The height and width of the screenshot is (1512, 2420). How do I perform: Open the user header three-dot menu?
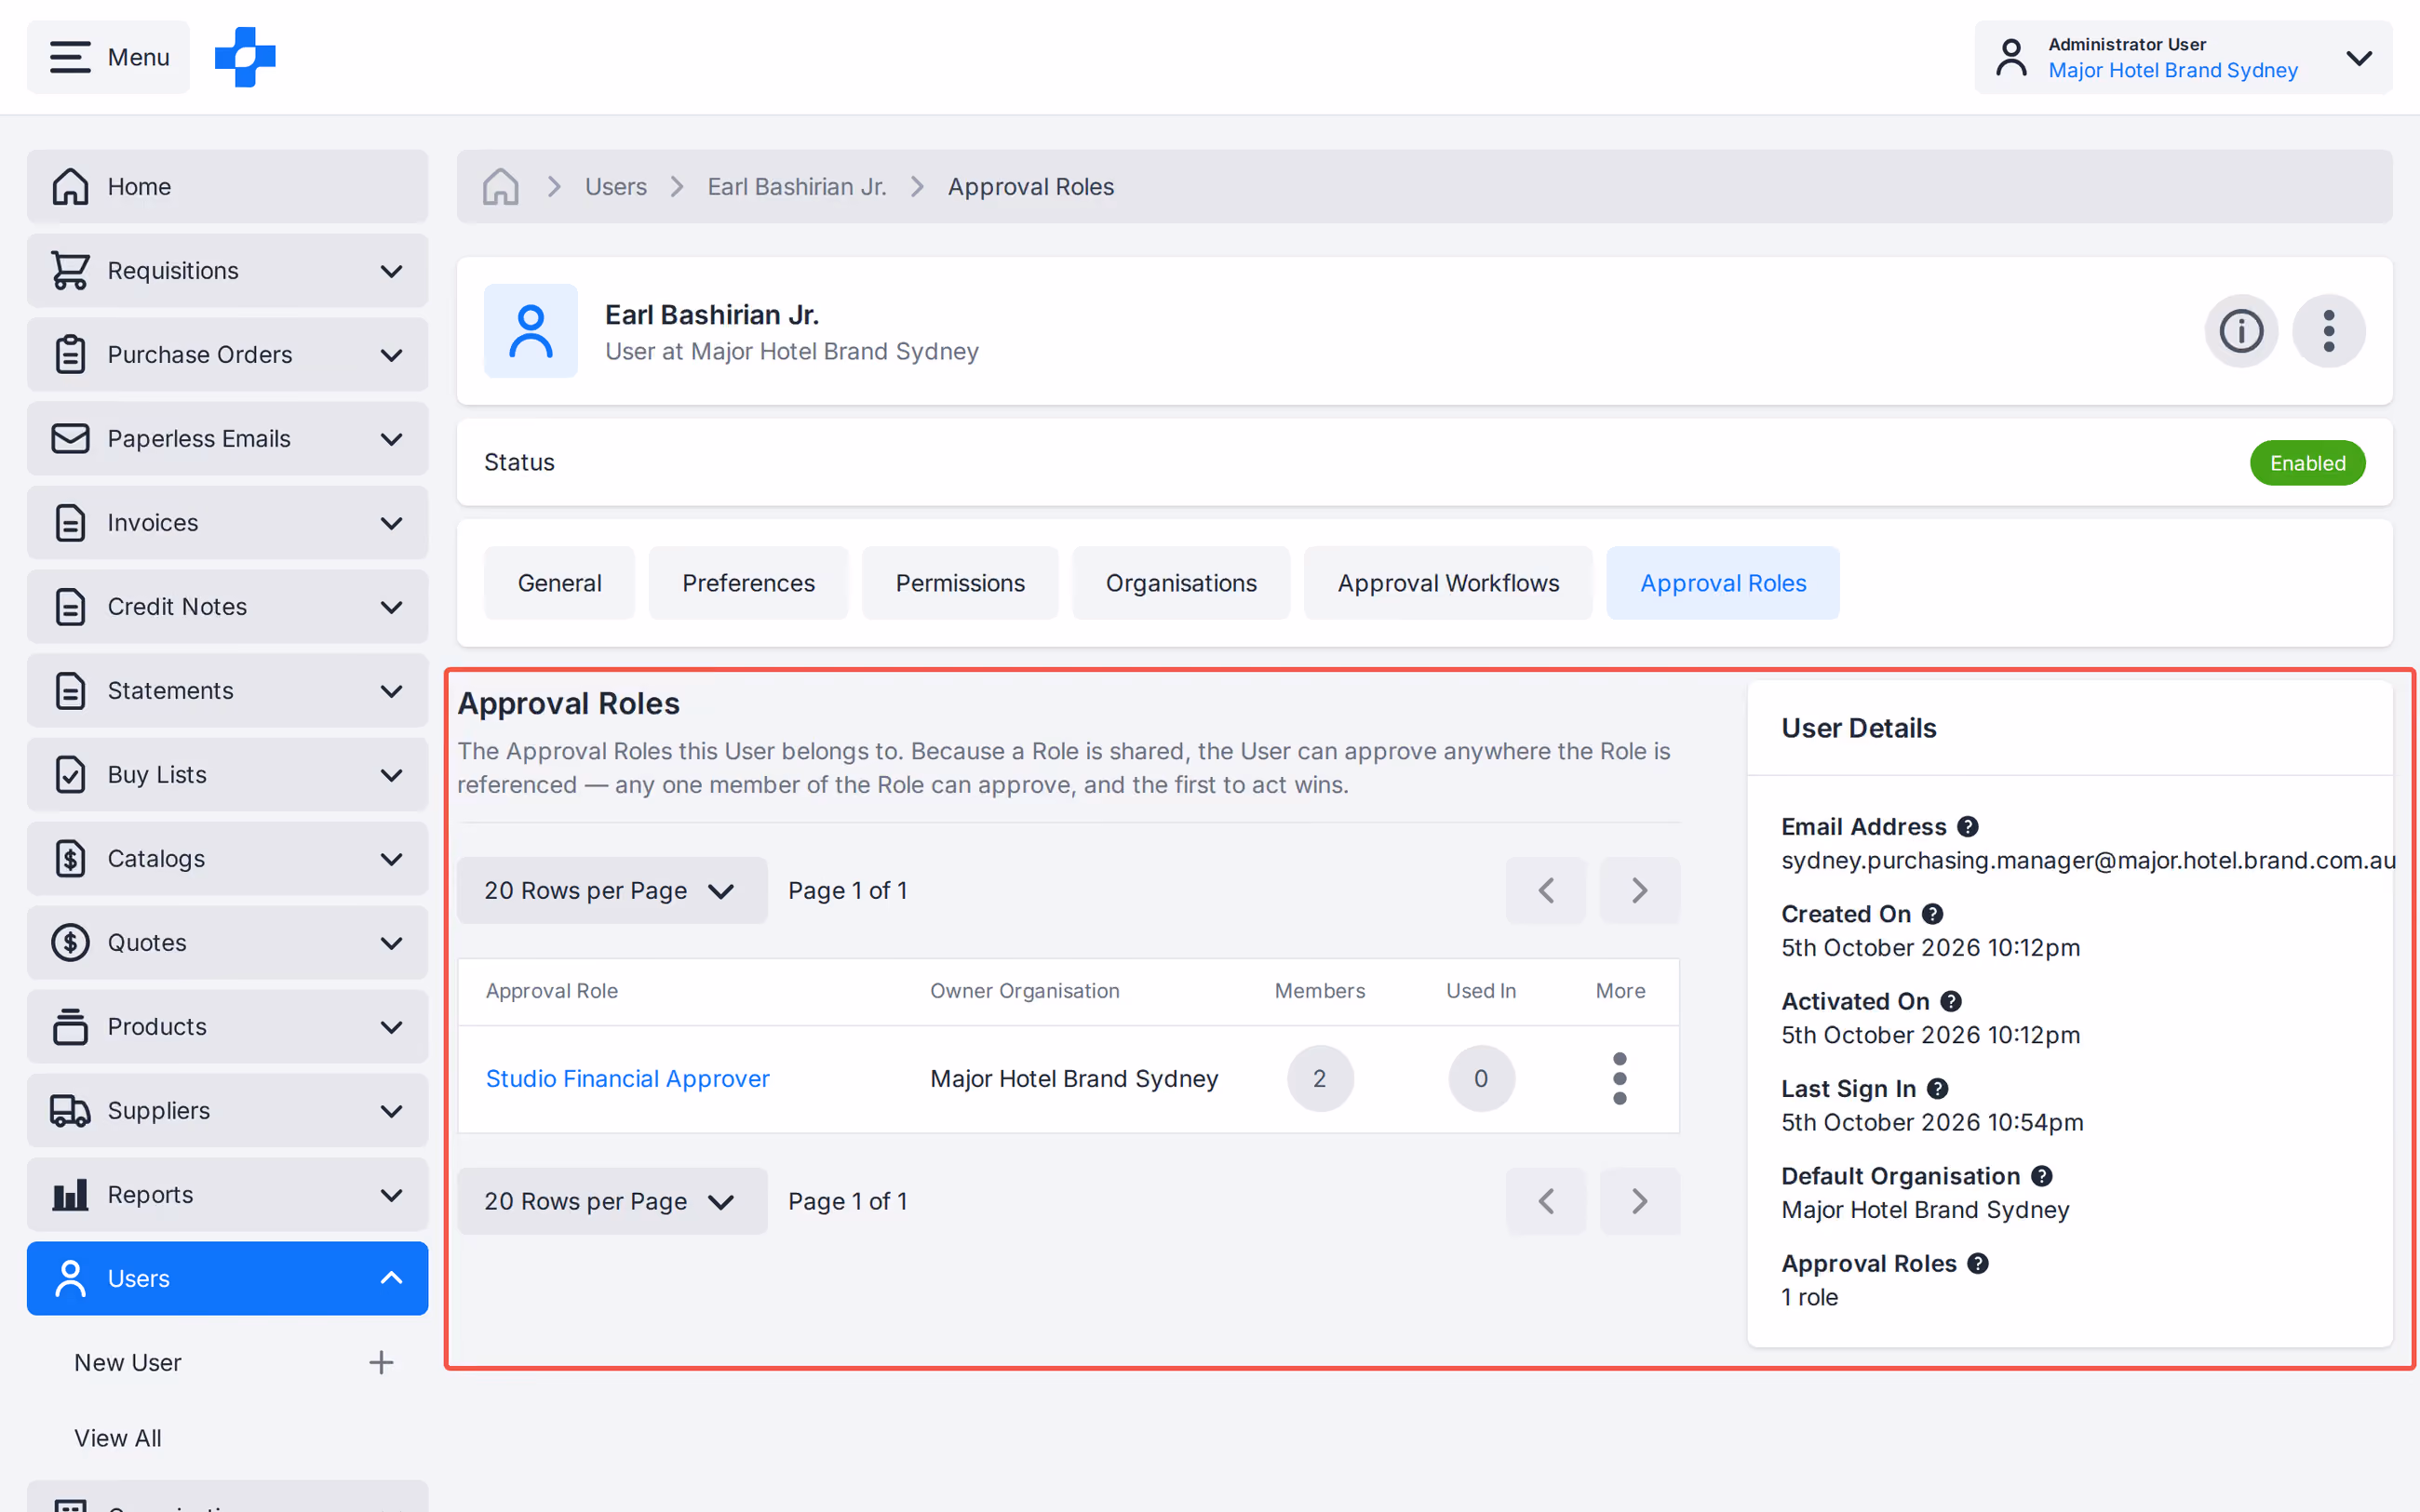pyautogui.click(x=2329, y=331)
